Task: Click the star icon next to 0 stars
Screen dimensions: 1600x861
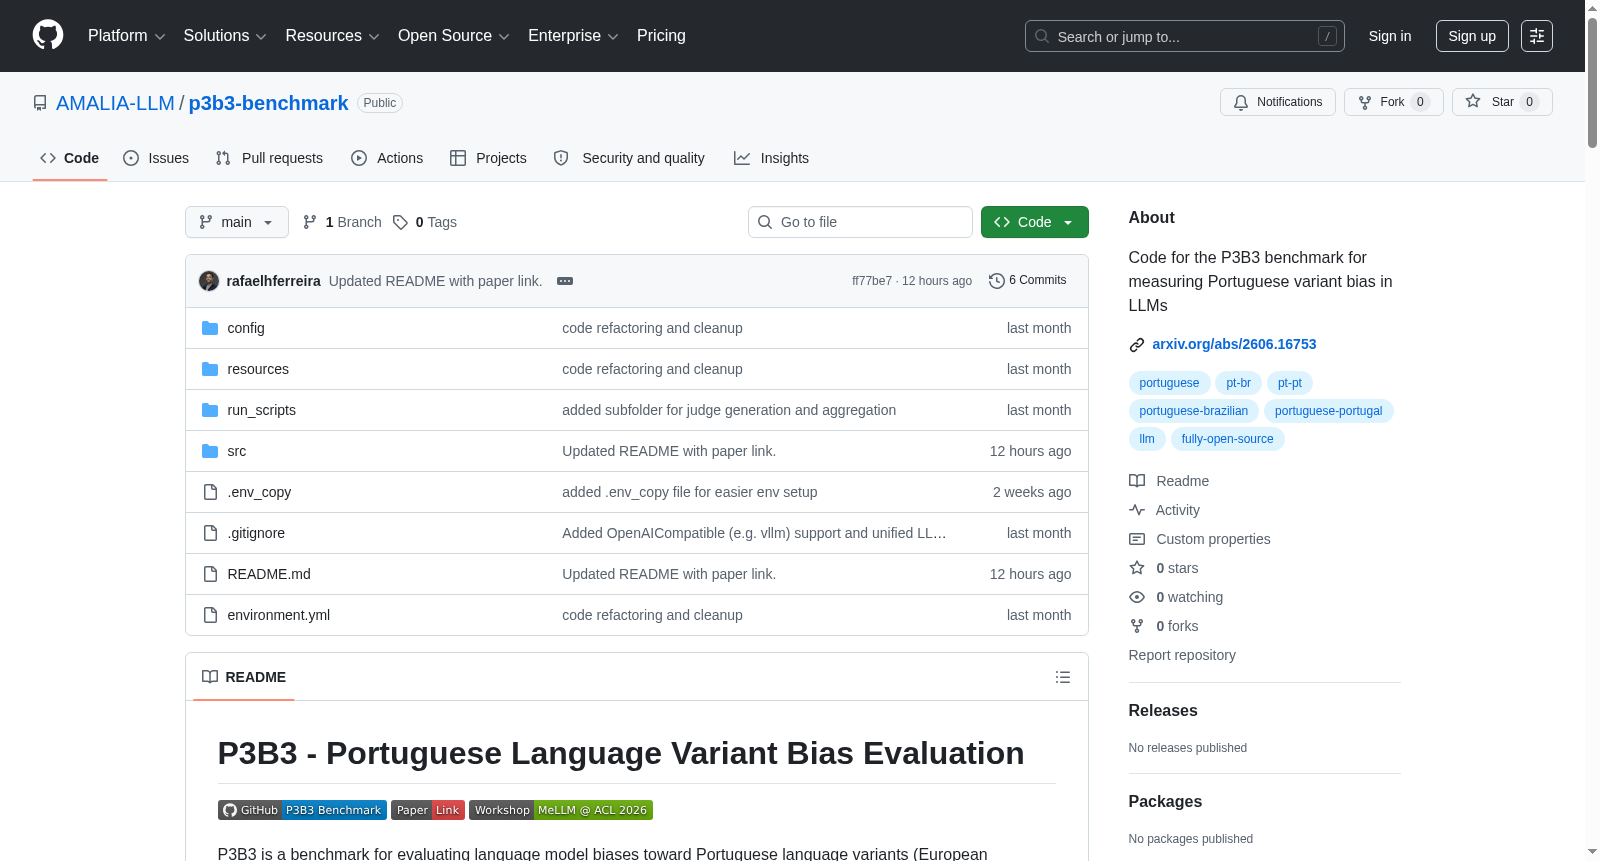Action: click(x=1137, y=568)
